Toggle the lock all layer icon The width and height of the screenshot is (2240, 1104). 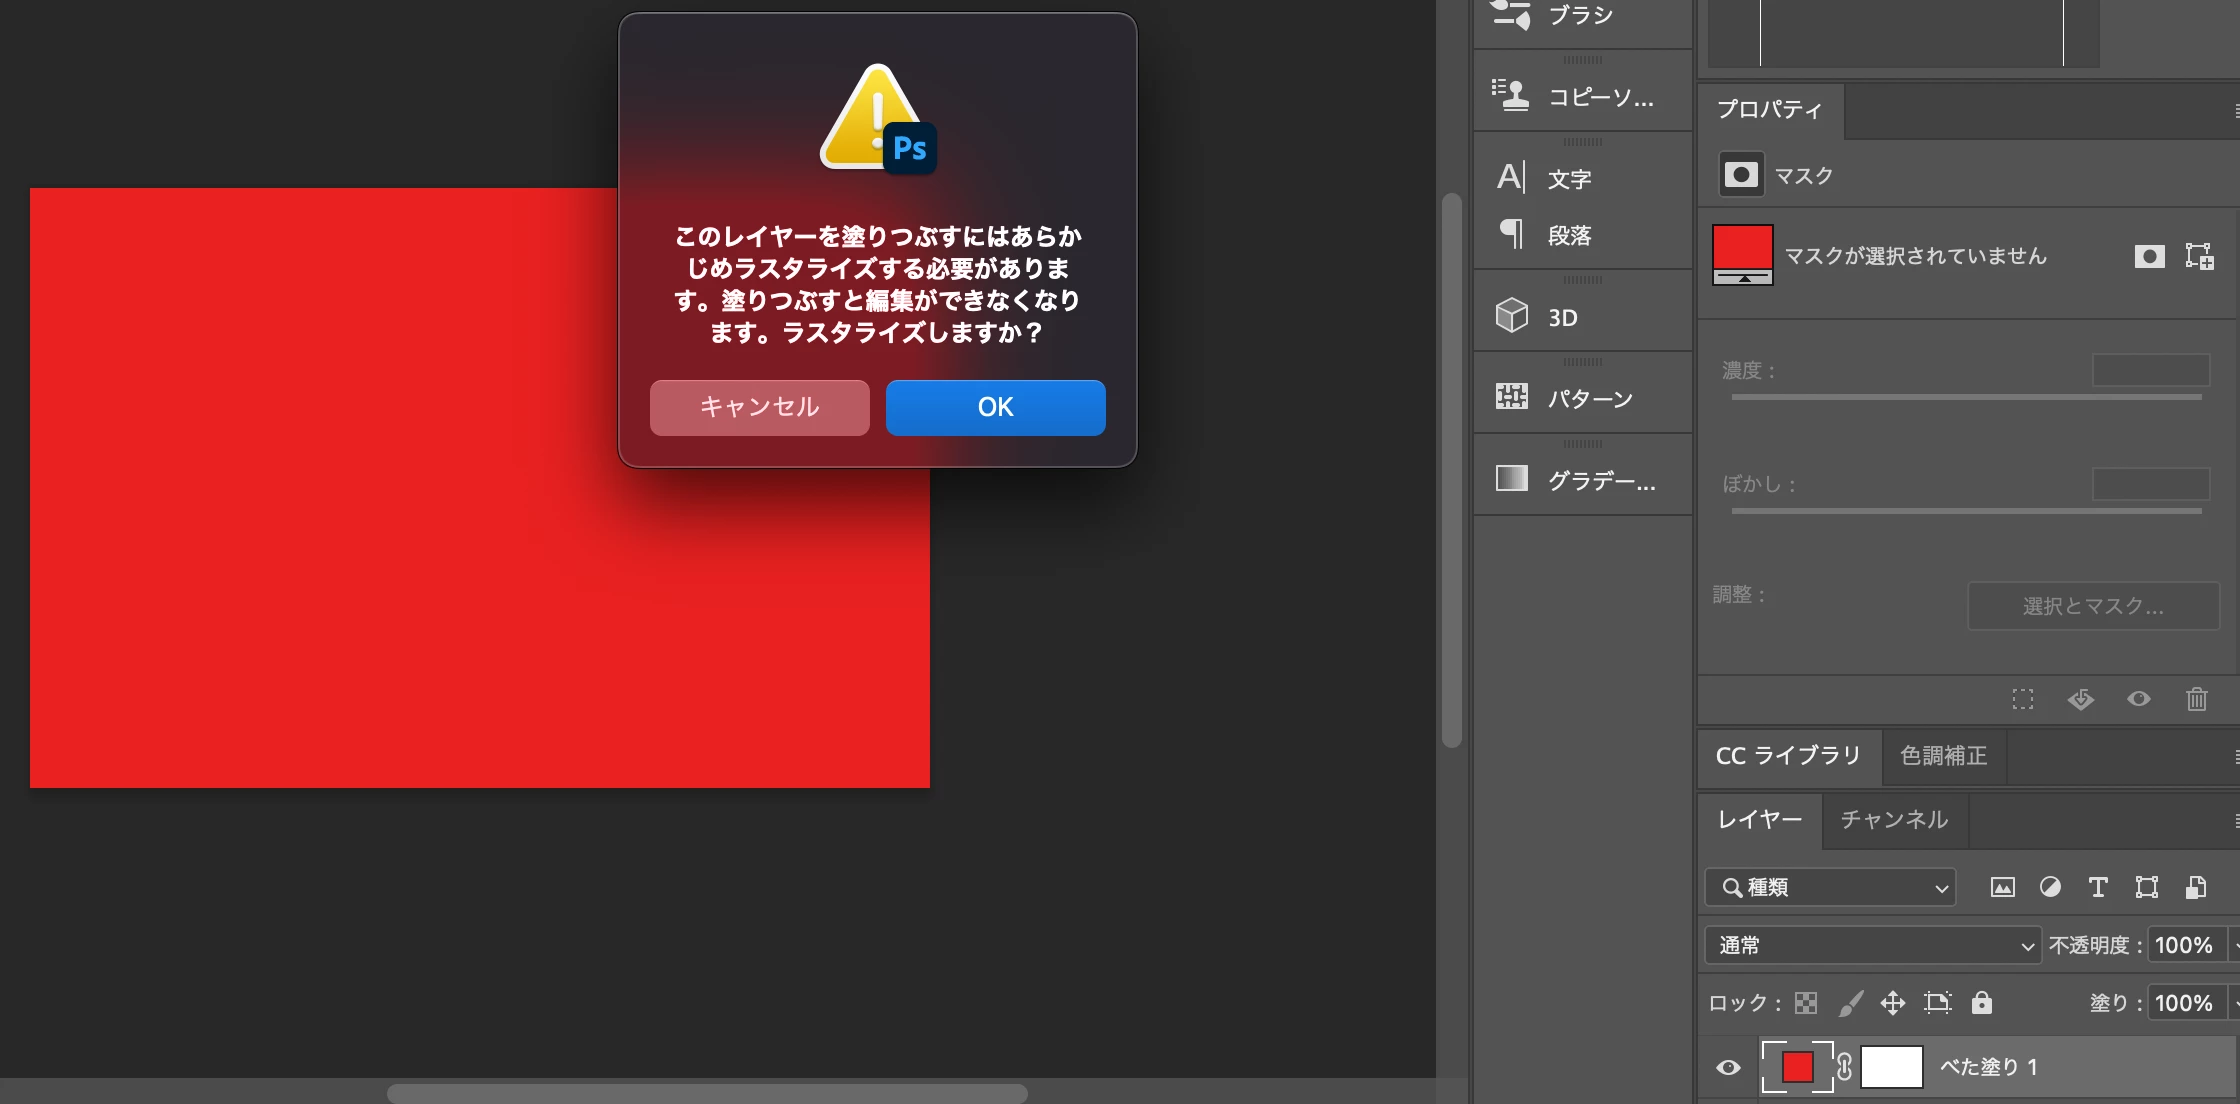pos(1981,1002)
